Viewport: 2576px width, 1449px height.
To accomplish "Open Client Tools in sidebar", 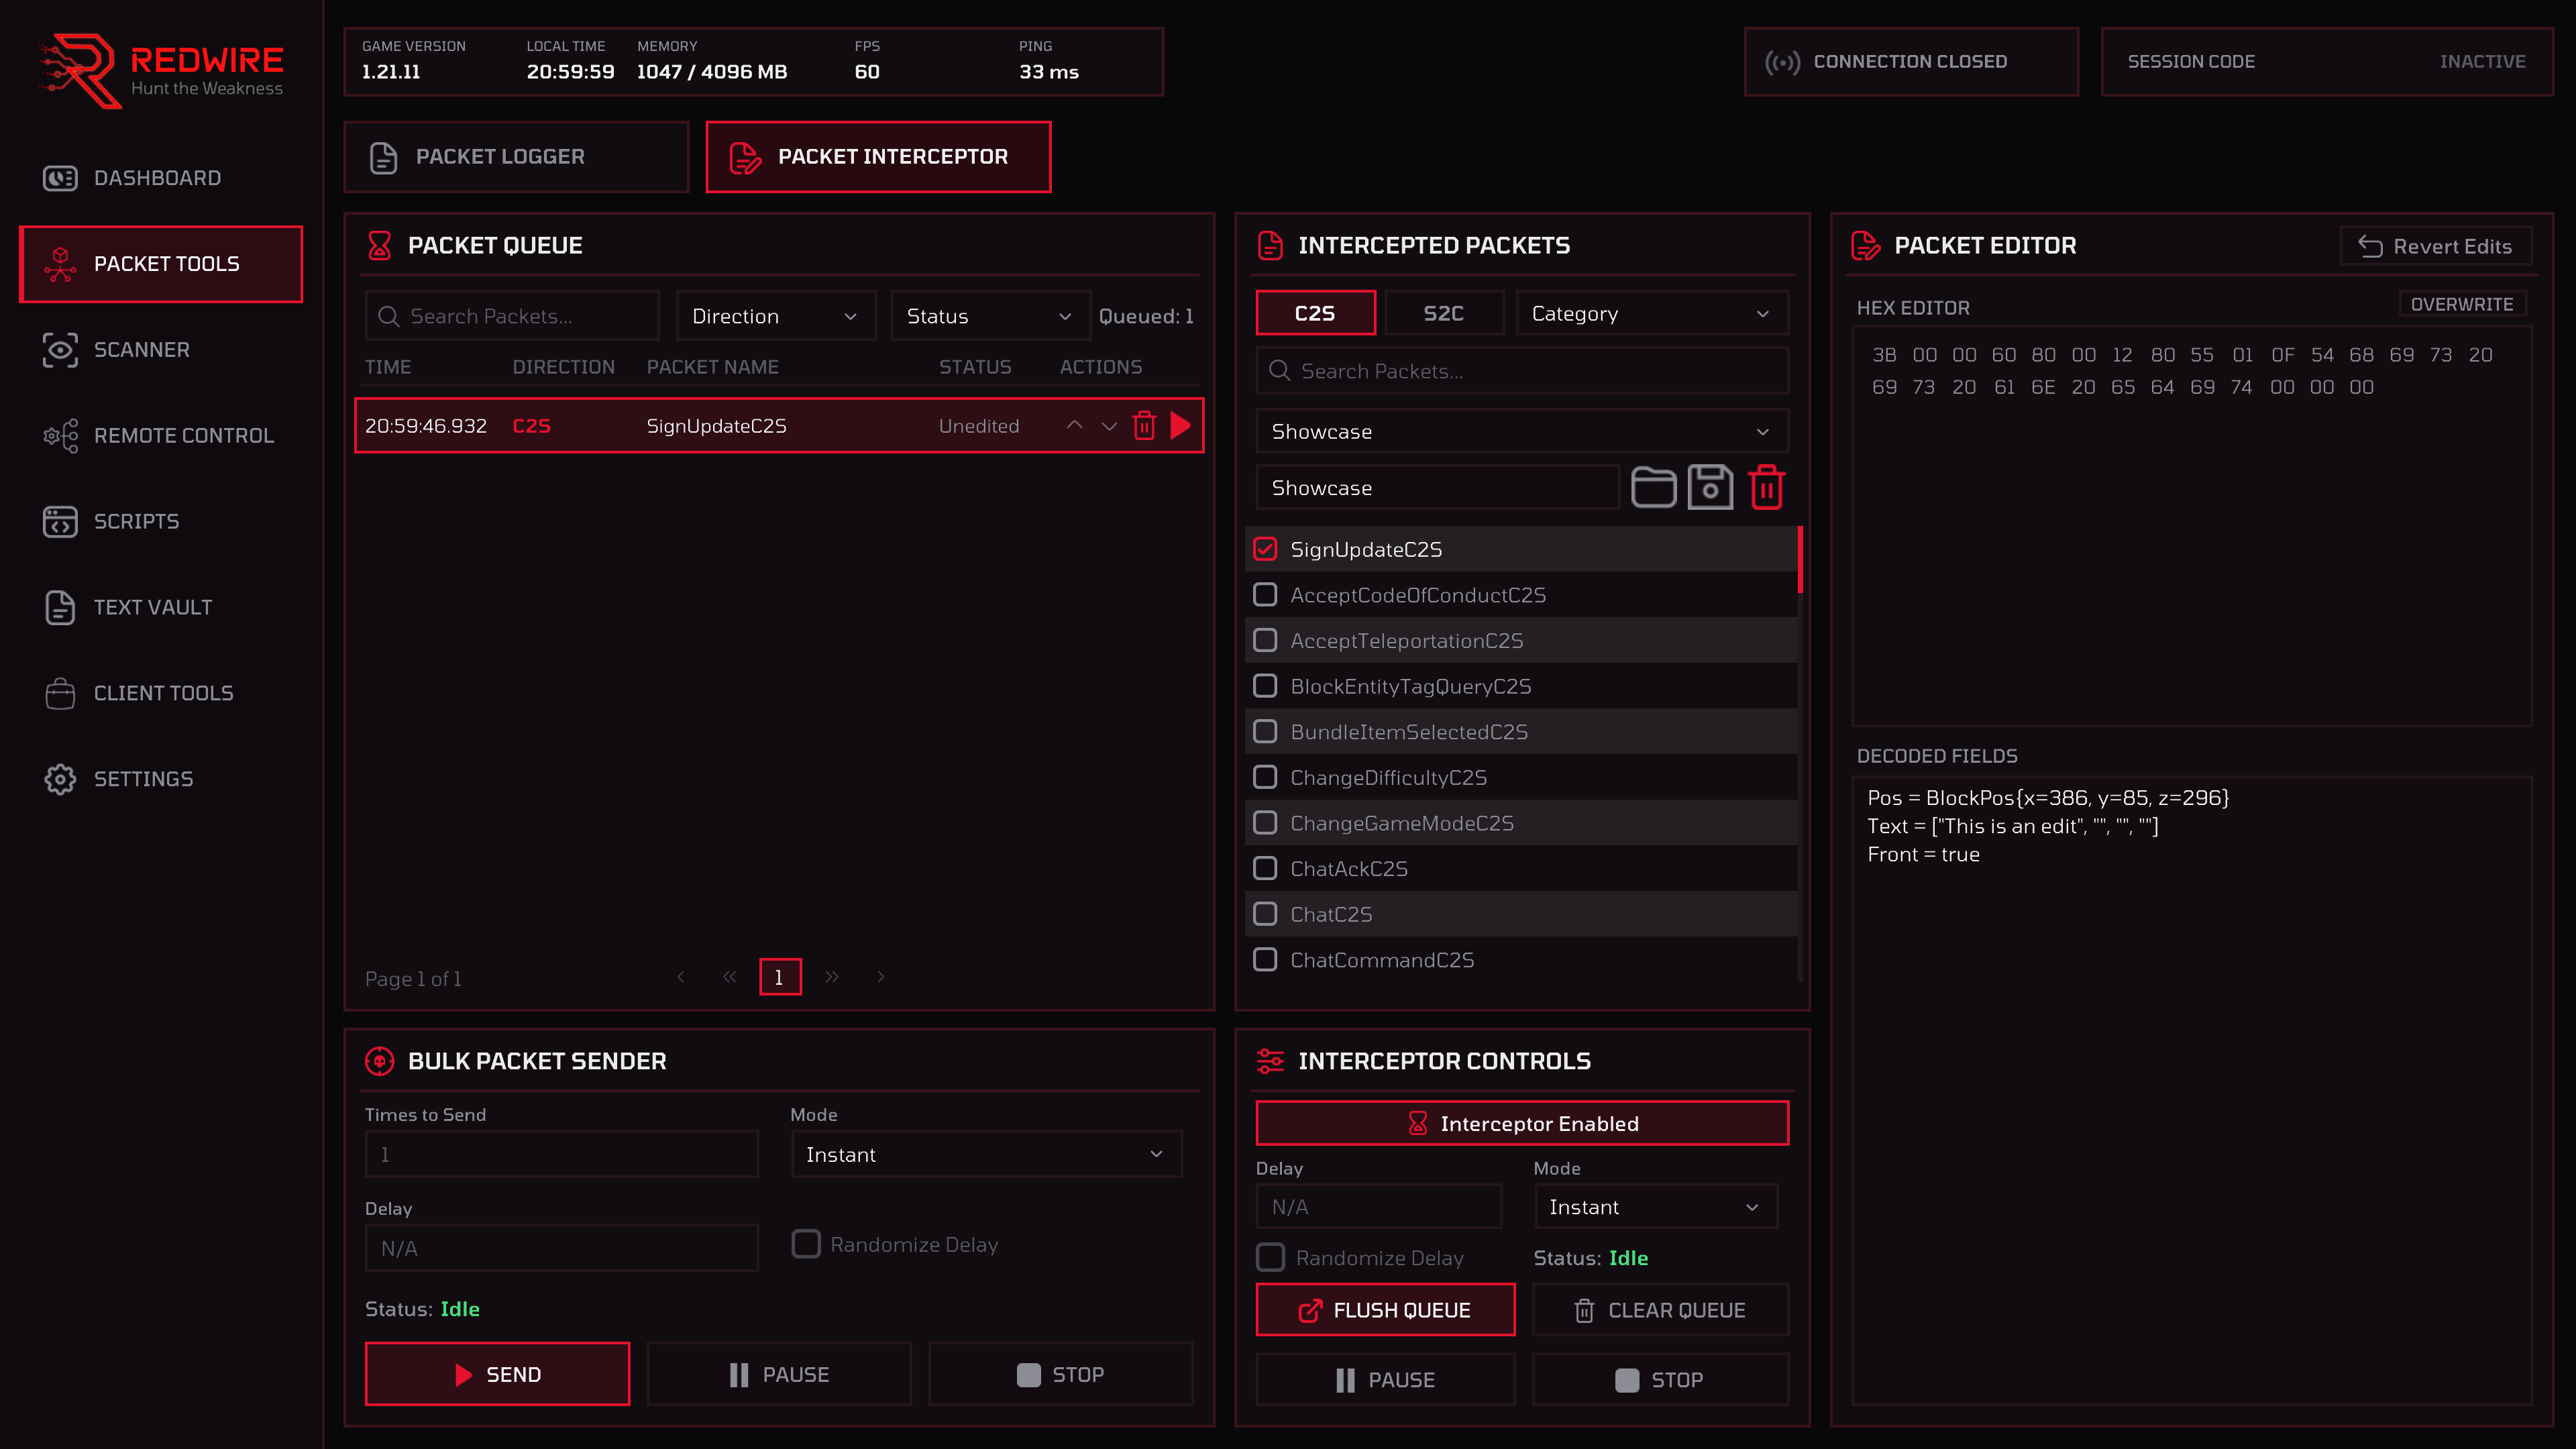I will [160, 693].
